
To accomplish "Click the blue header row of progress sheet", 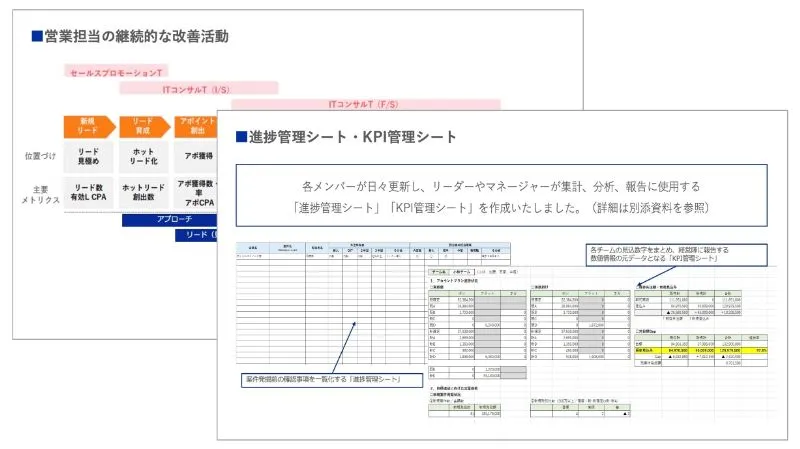I will click(373, 247).
